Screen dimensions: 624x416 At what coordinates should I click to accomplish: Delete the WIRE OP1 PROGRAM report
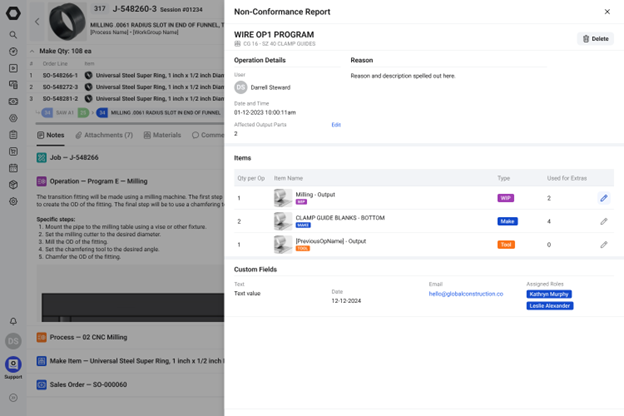(x=595, y=39)
